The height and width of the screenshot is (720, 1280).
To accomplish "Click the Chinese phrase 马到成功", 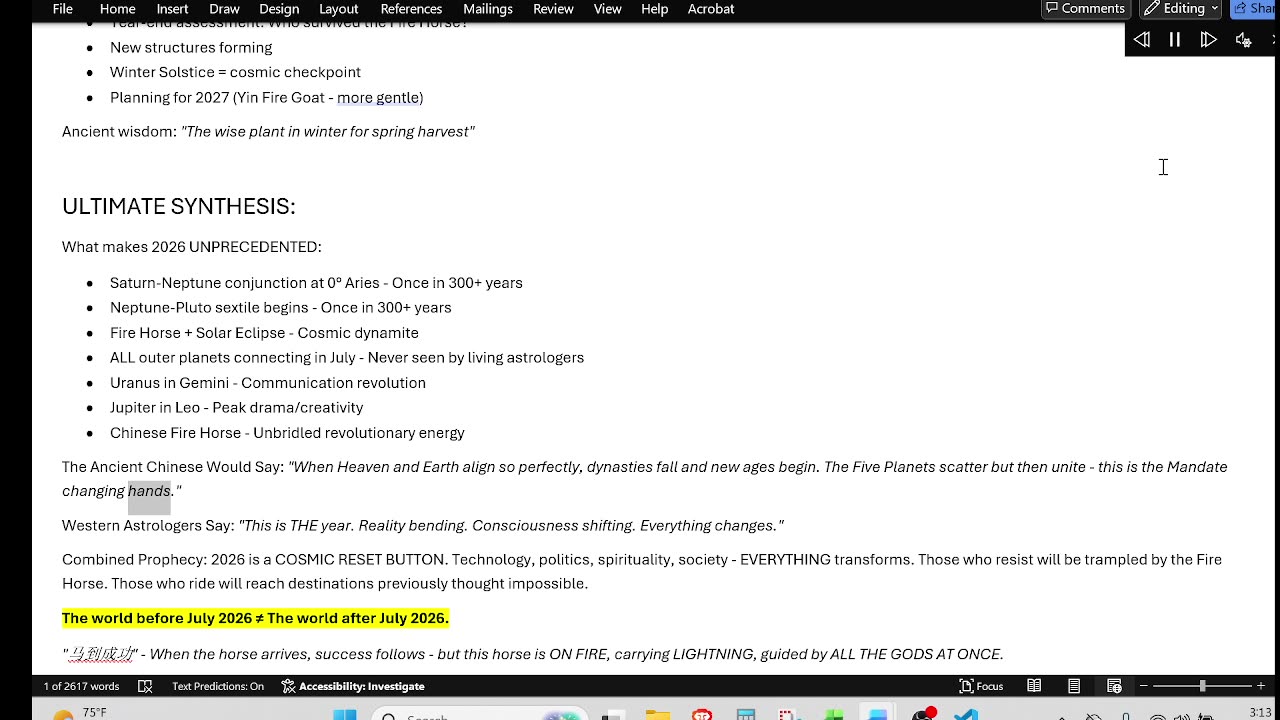I will [x=100, y=654].
